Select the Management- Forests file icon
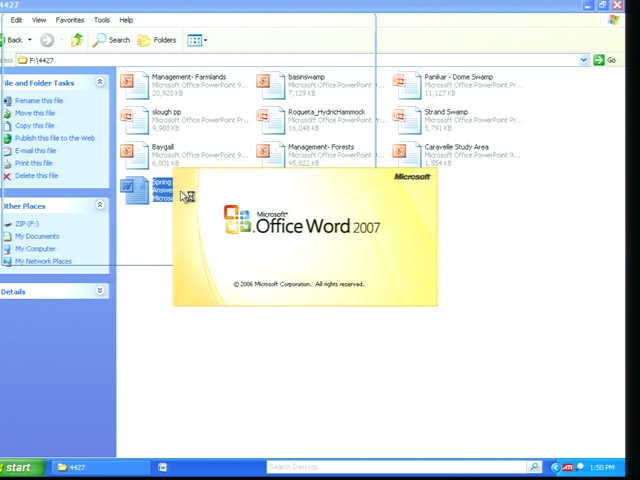Viewport: 640px width, 480px height. click(271, 154)
